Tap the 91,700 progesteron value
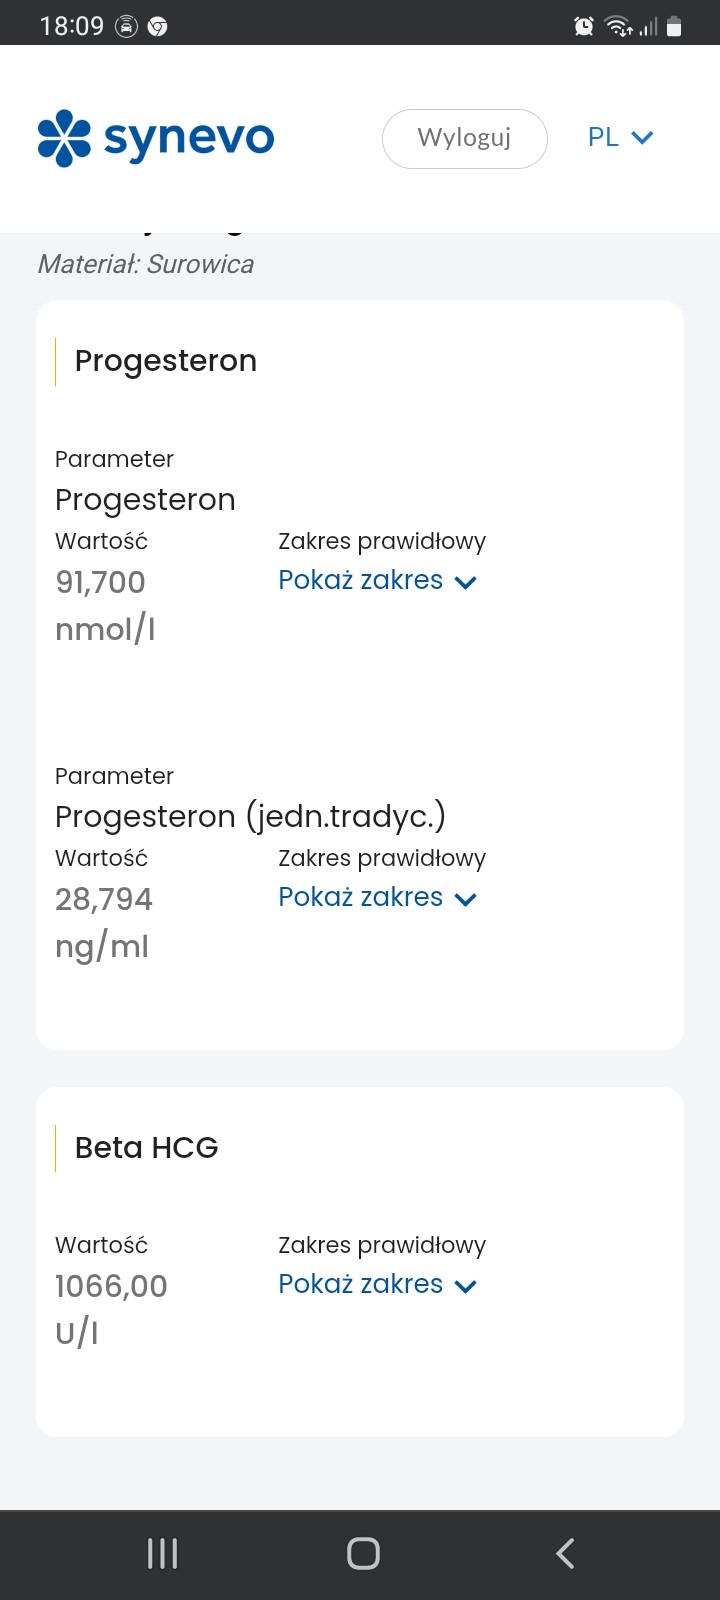 [x=100, y=582]
